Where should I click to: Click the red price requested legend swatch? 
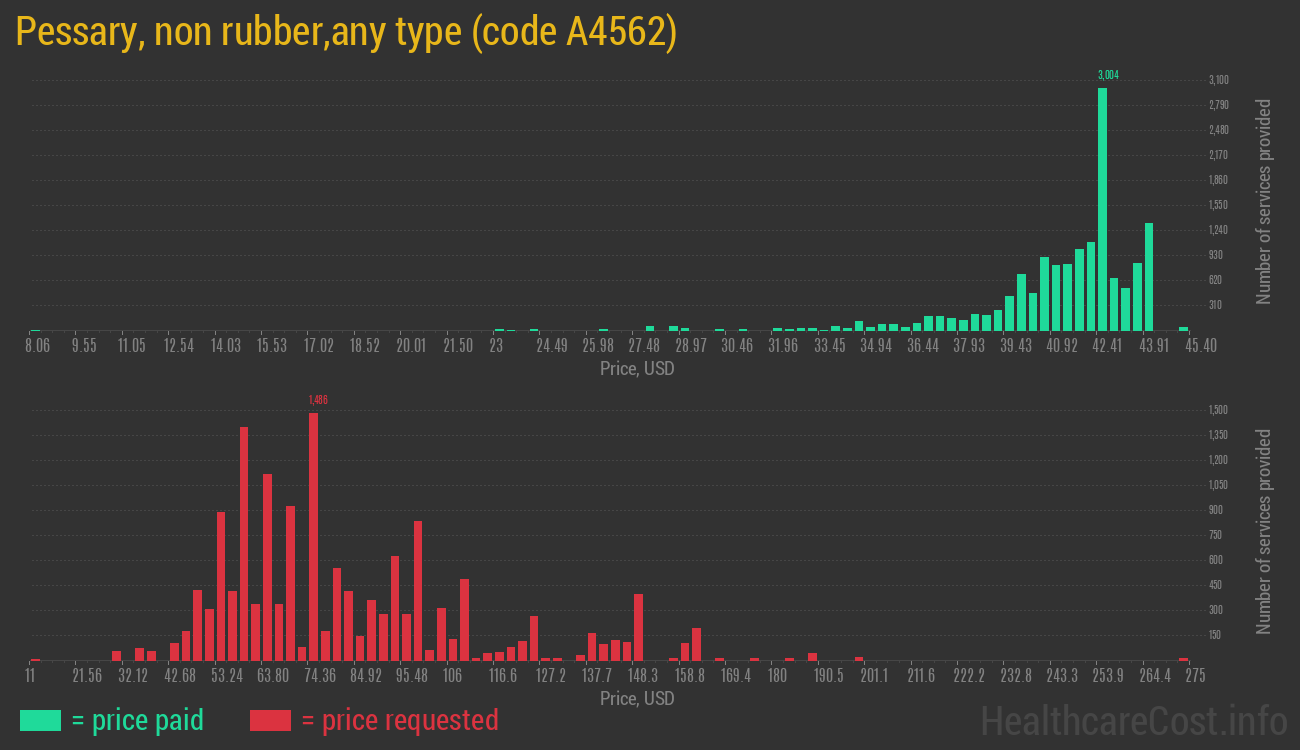[x=270, y=720]
